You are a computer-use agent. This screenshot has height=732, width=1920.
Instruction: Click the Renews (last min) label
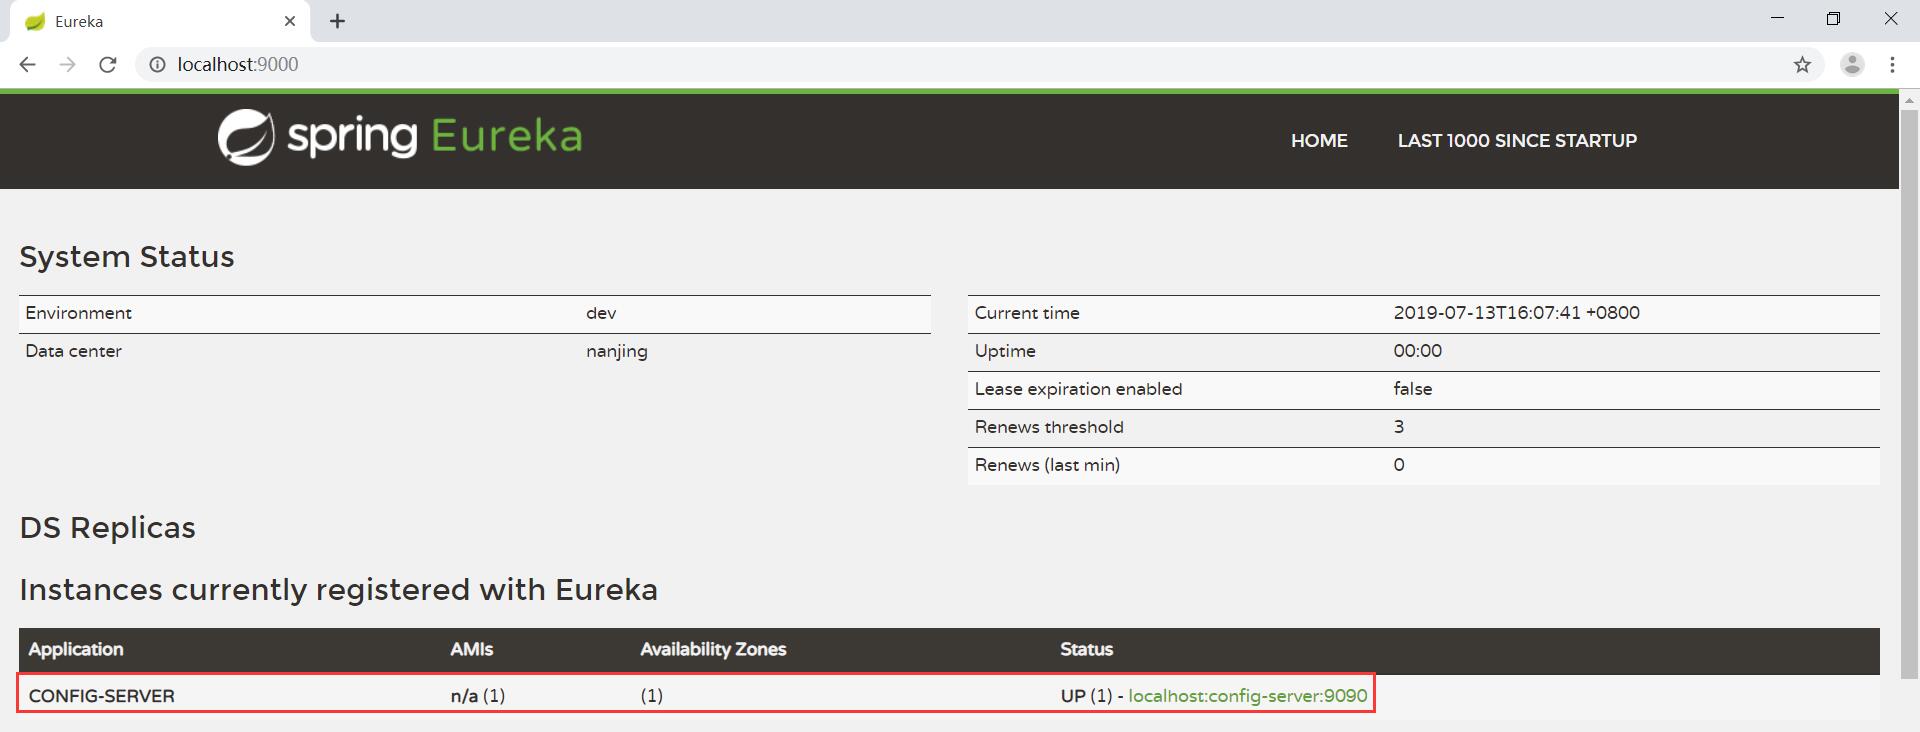coord(1047,465)
